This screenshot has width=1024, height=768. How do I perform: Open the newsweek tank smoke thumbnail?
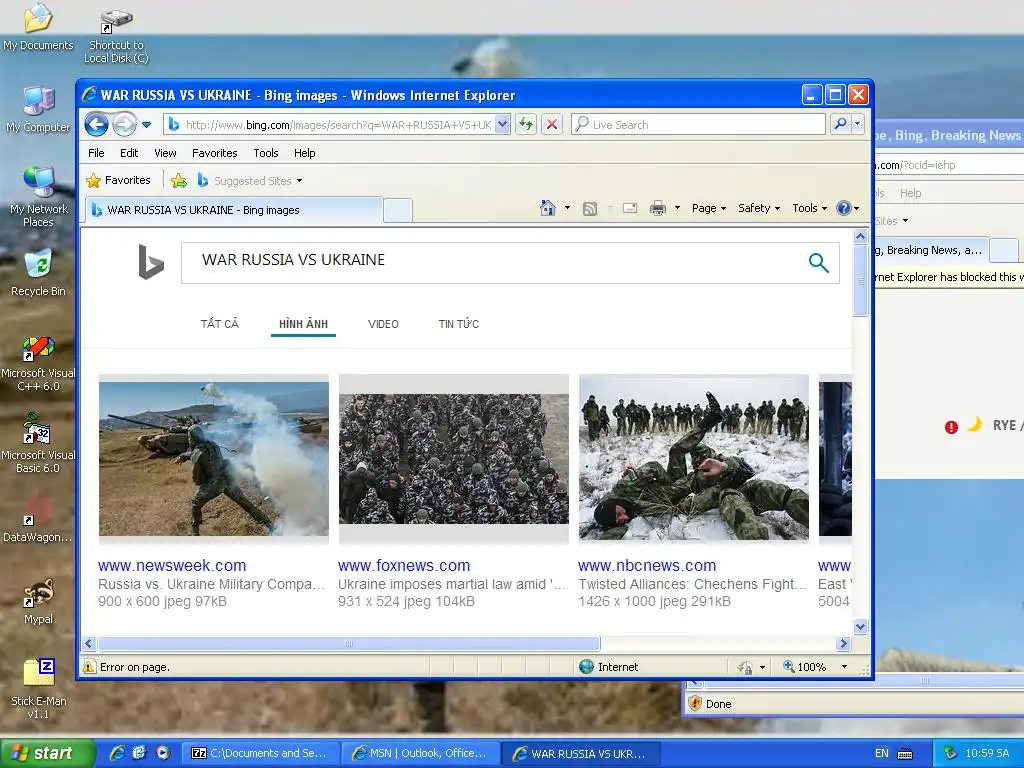click(x=214, y=459)
